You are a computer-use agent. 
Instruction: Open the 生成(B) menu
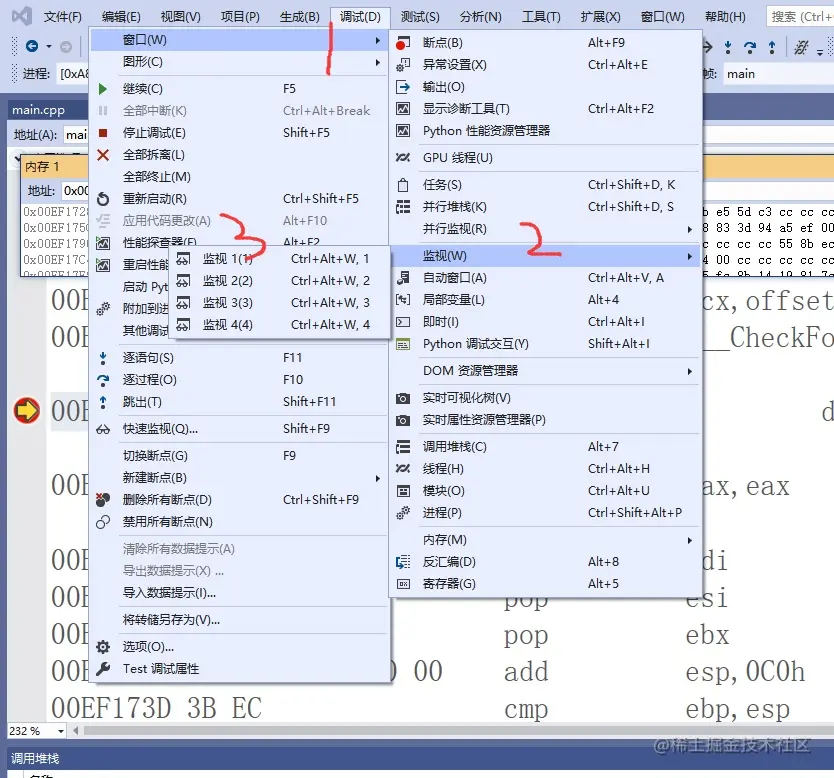click(x=299, y=17)
